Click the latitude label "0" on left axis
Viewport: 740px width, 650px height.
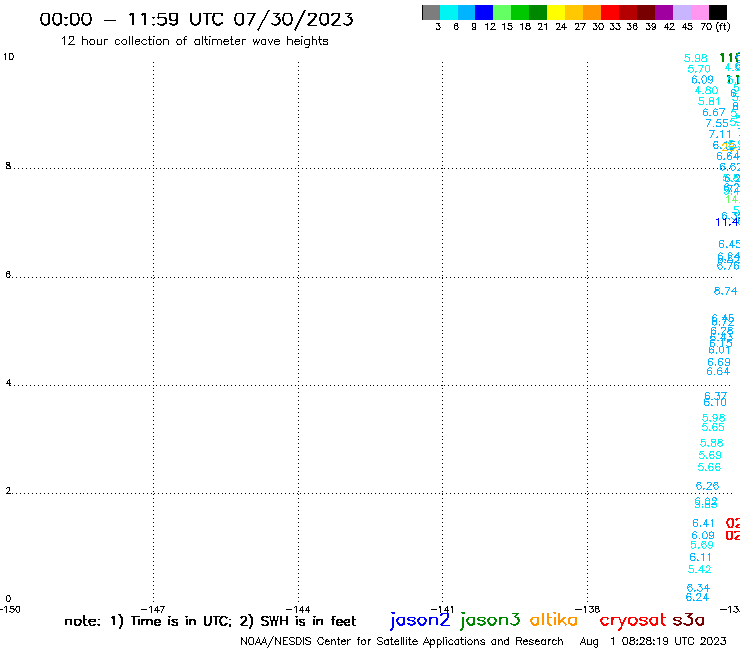point(8,599)
